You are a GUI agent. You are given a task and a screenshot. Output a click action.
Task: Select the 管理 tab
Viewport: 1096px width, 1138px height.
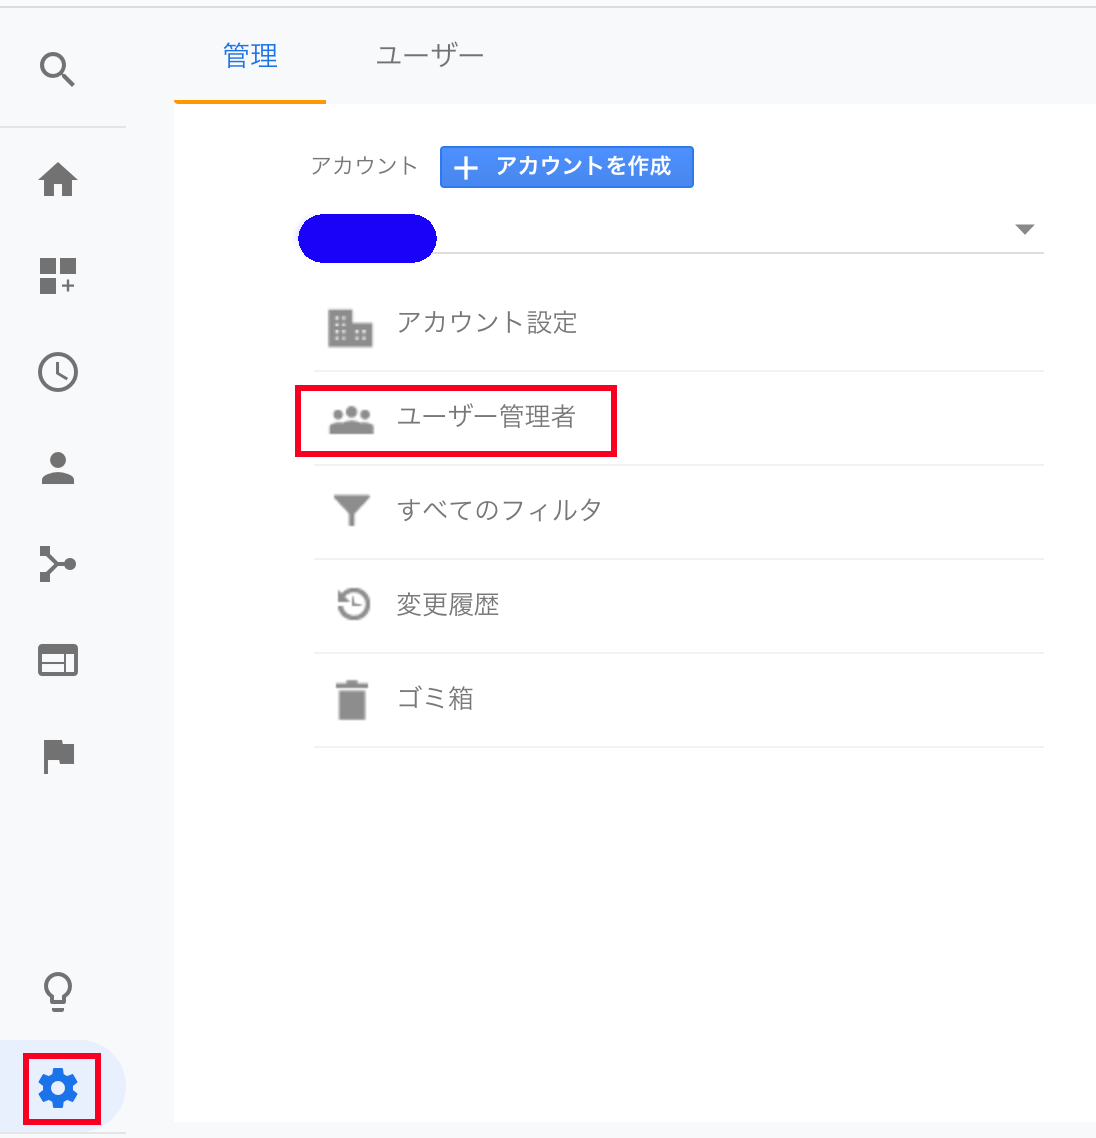[250, 56]
